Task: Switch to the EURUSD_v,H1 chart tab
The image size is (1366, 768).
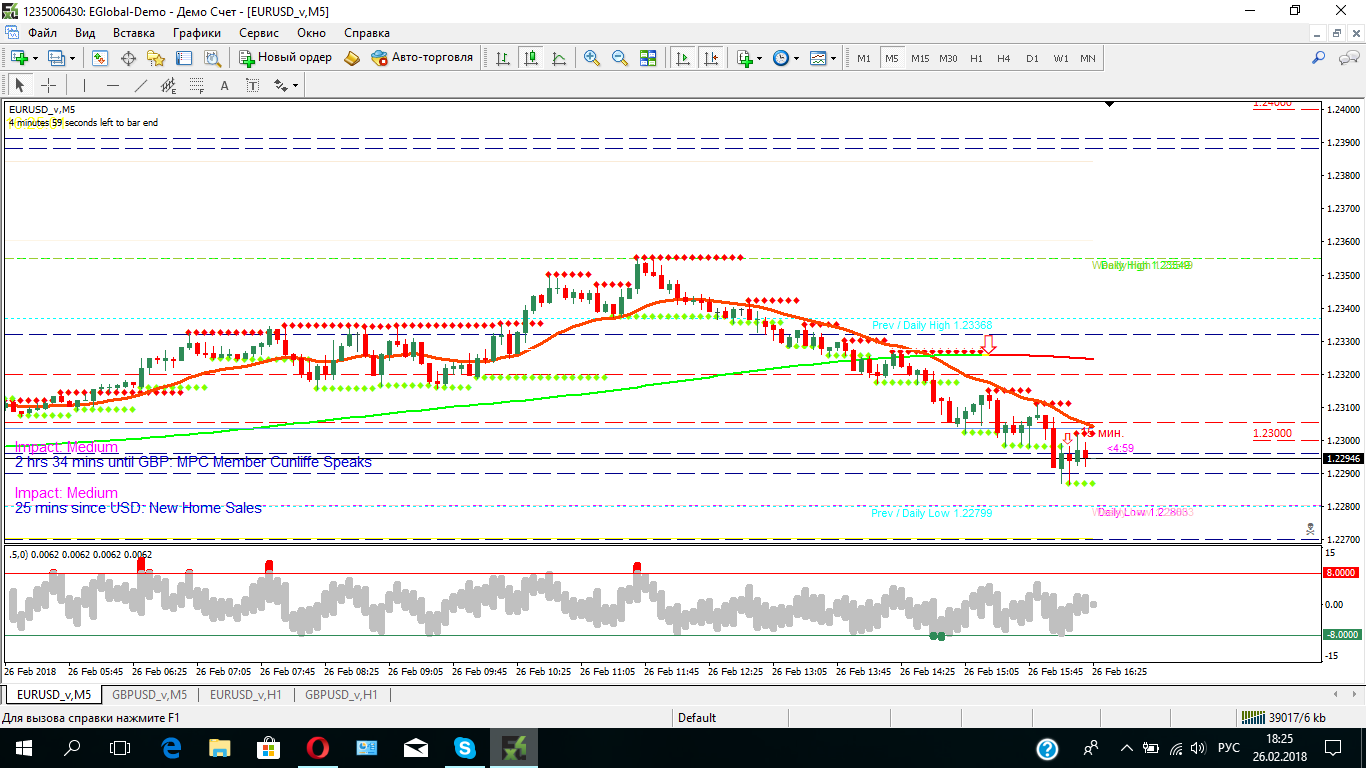Action: tap(246, 694)
